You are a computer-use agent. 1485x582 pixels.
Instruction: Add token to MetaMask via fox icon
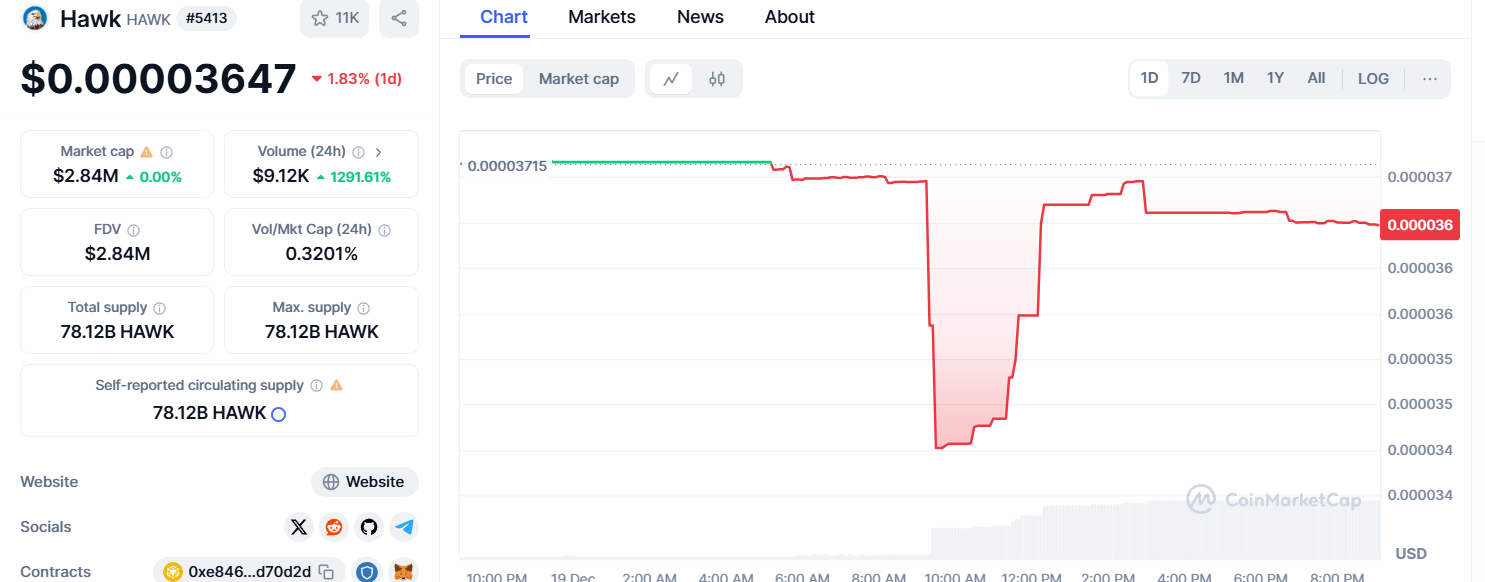[x=403, y=572]
